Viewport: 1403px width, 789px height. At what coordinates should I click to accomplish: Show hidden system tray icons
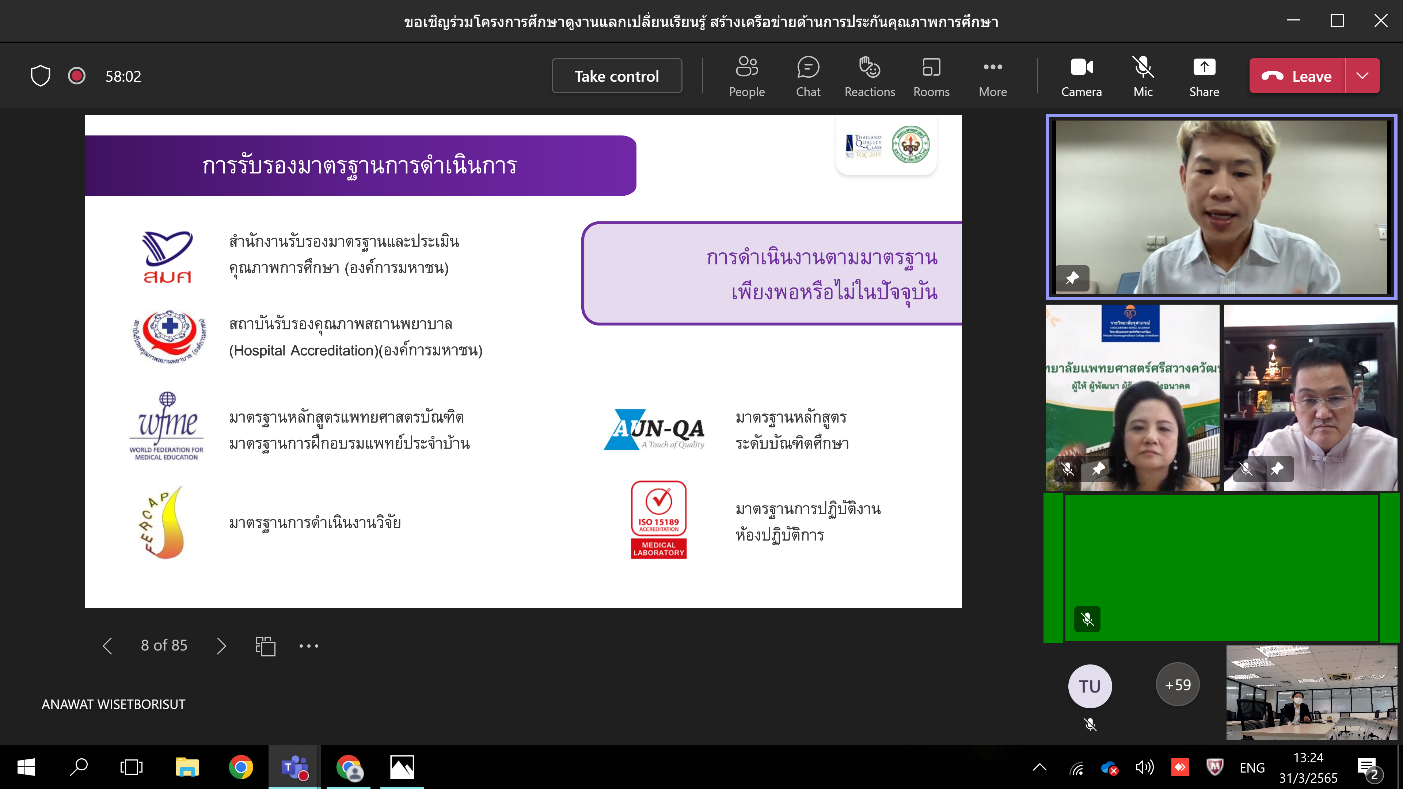click(x=1040, y=768)
